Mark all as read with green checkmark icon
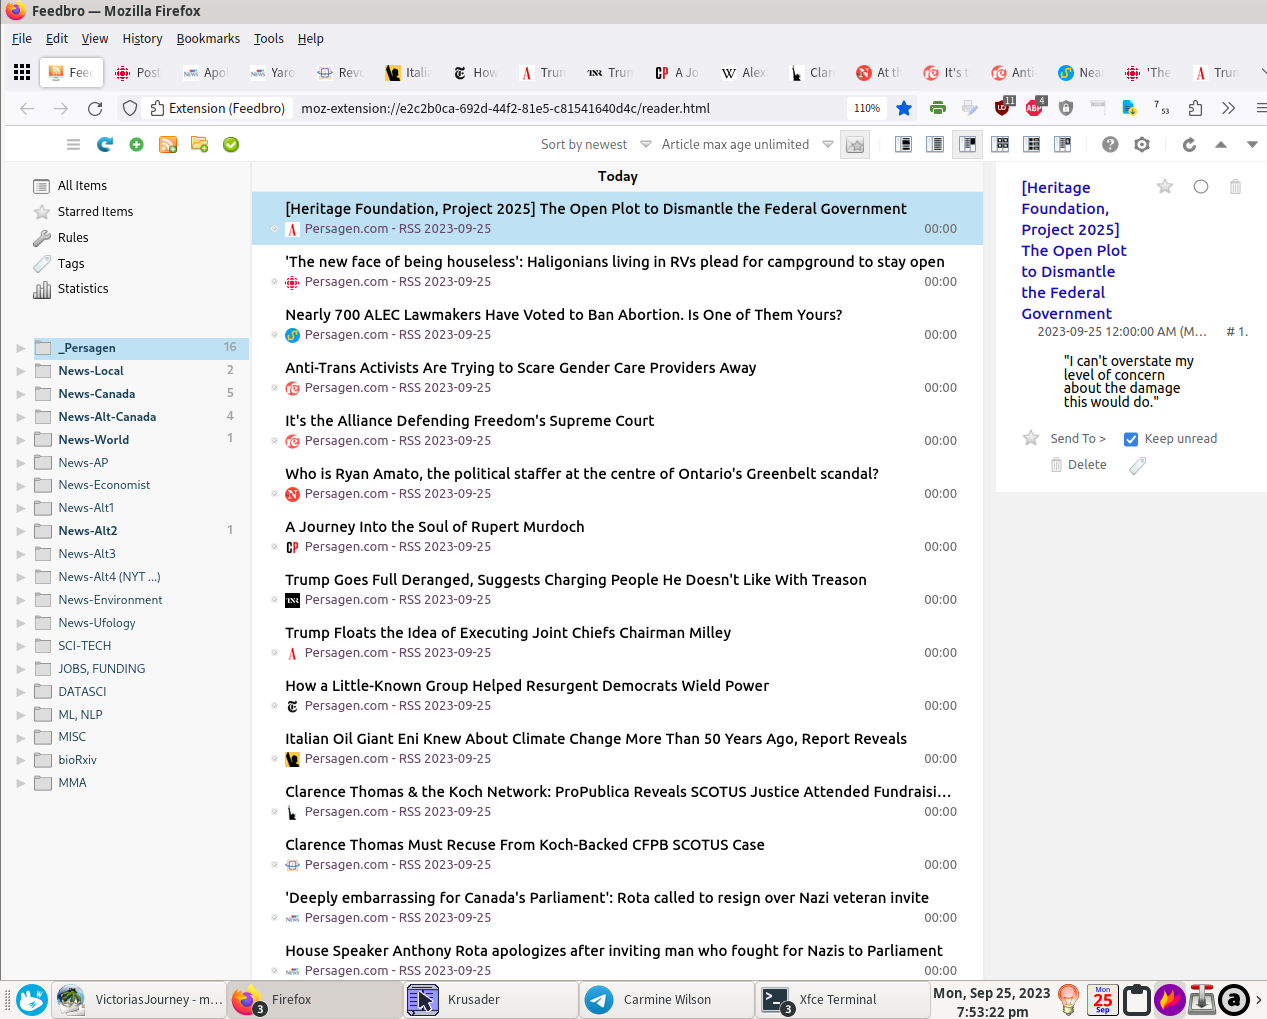 click(231, 145)
